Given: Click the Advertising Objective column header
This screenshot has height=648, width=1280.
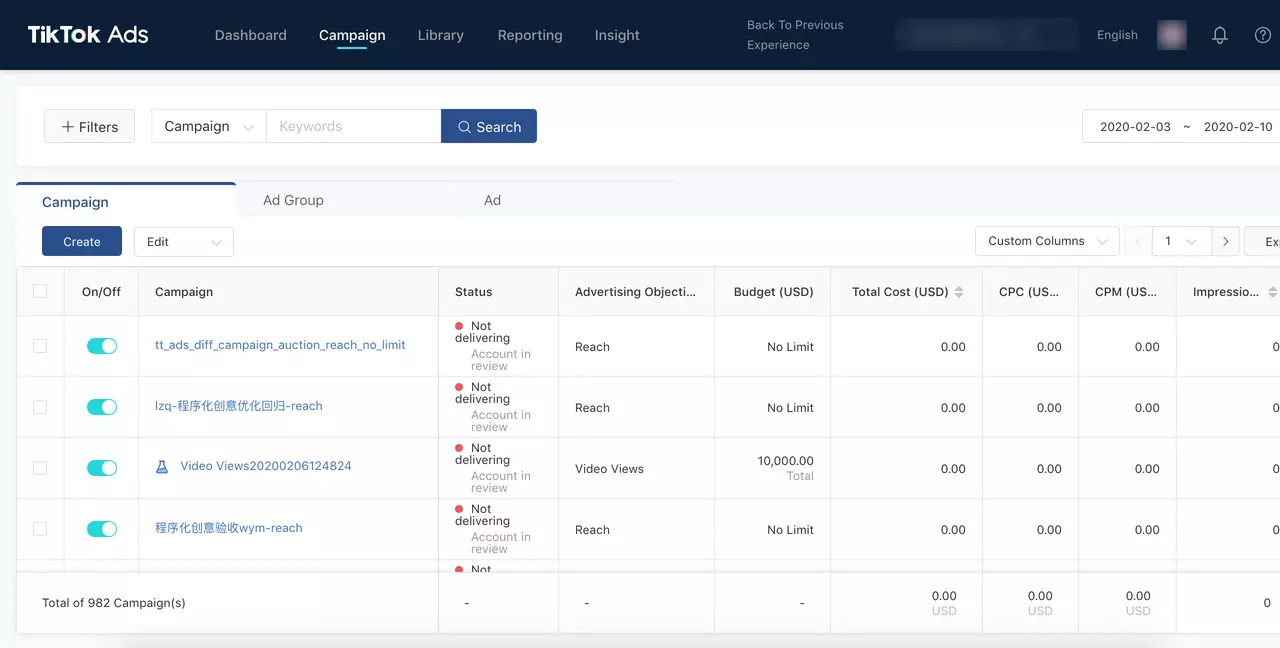Looking at the screenshot, I should (x=635, y=292).
